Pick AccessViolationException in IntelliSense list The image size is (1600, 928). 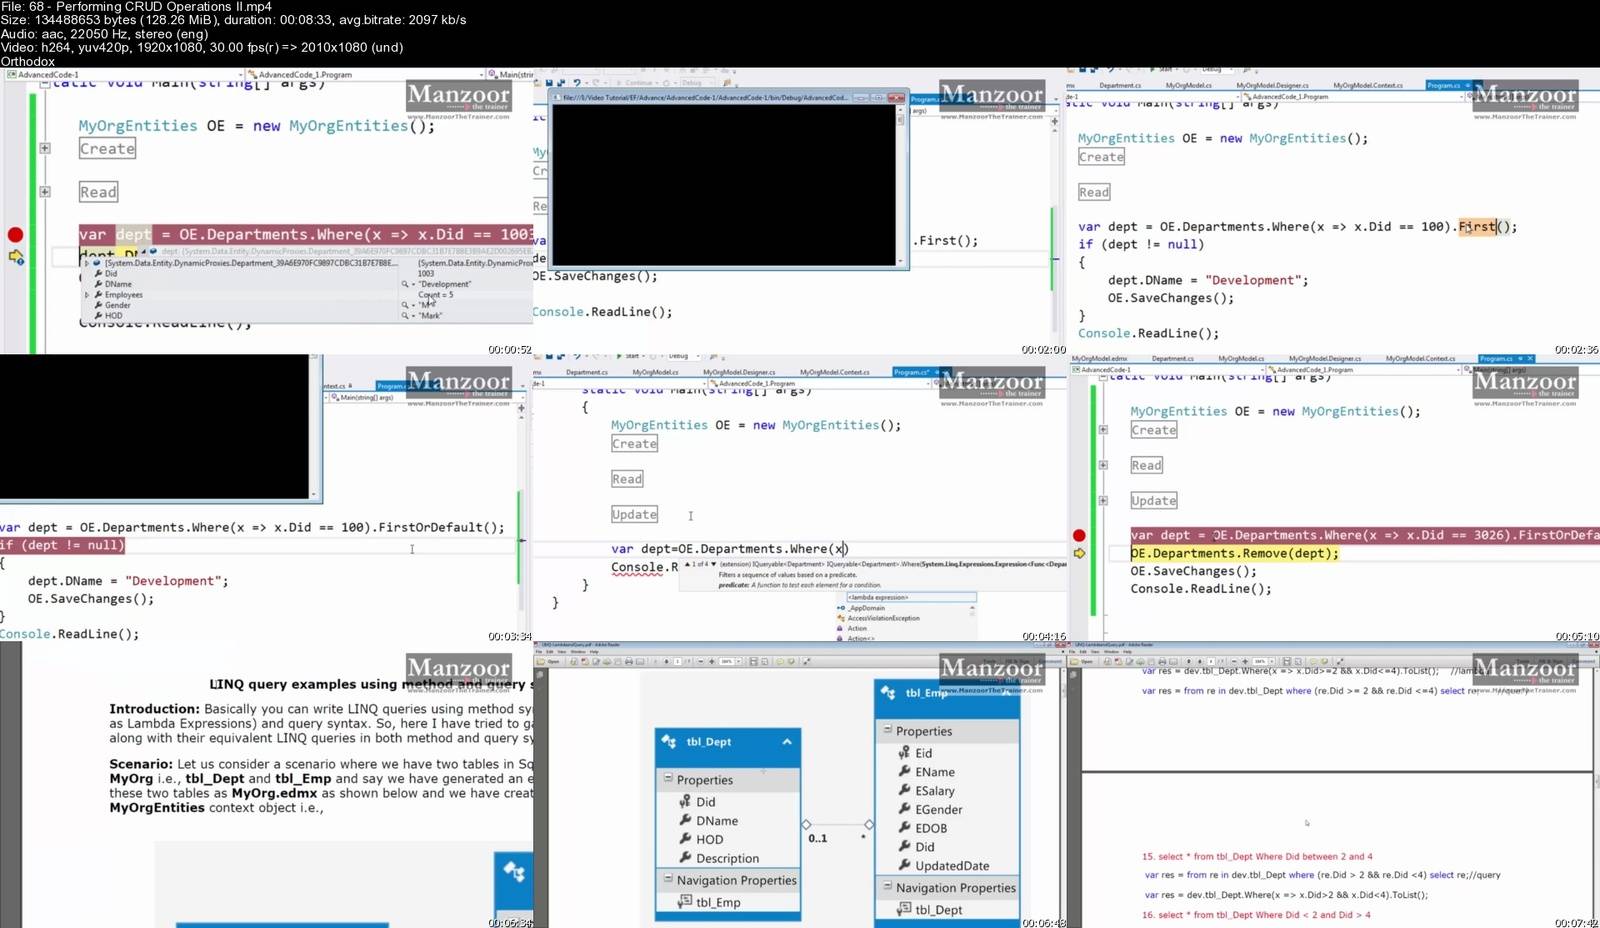click(x=883, y=618)
